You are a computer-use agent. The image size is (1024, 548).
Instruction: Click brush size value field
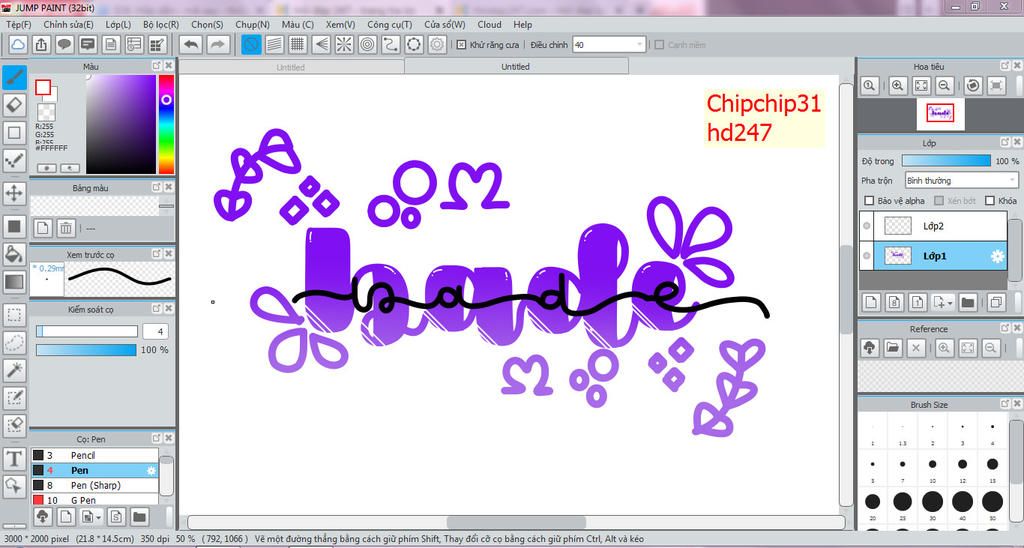pyautogui.click(x=155, y=331)
